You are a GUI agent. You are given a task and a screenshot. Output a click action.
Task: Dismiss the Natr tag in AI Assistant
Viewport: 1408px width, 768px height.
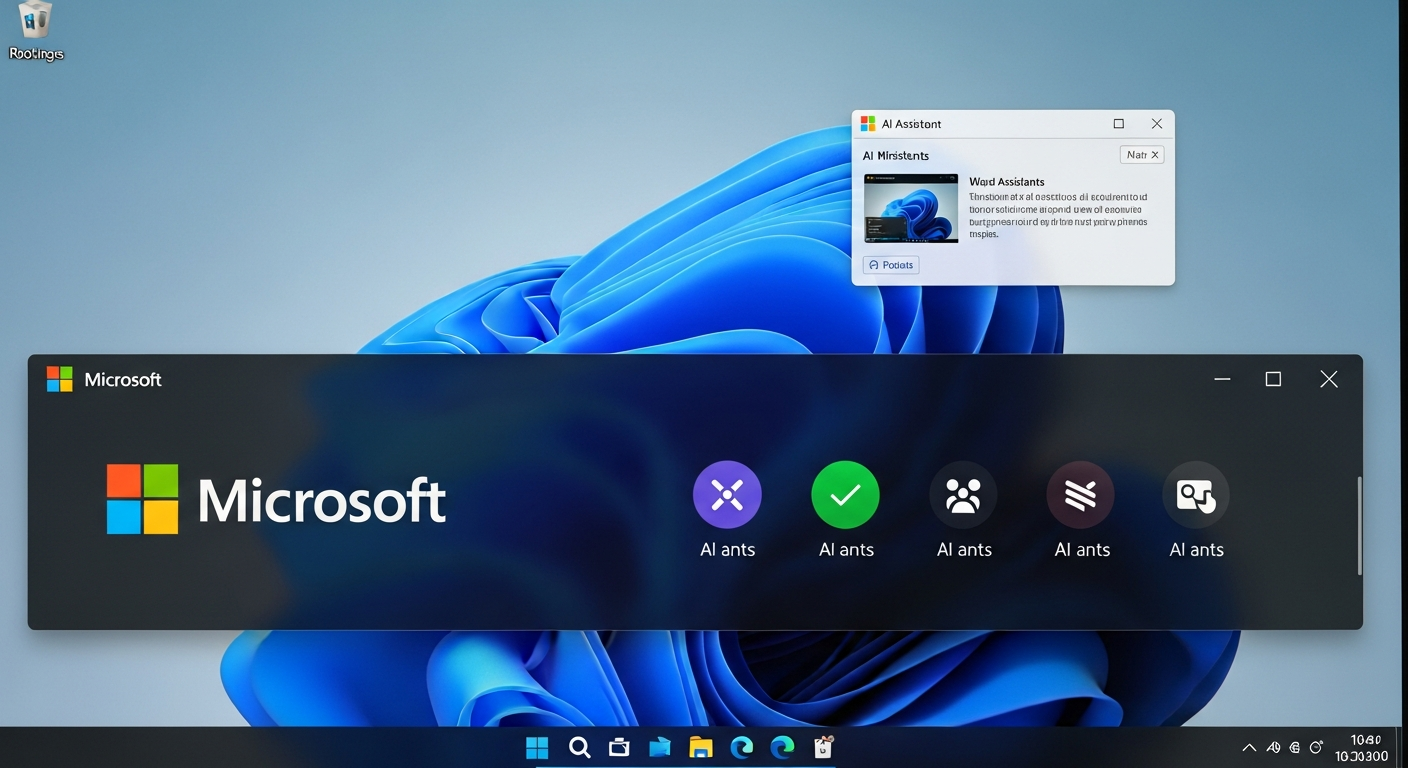pyautogui.click(x=1154, y=155)
